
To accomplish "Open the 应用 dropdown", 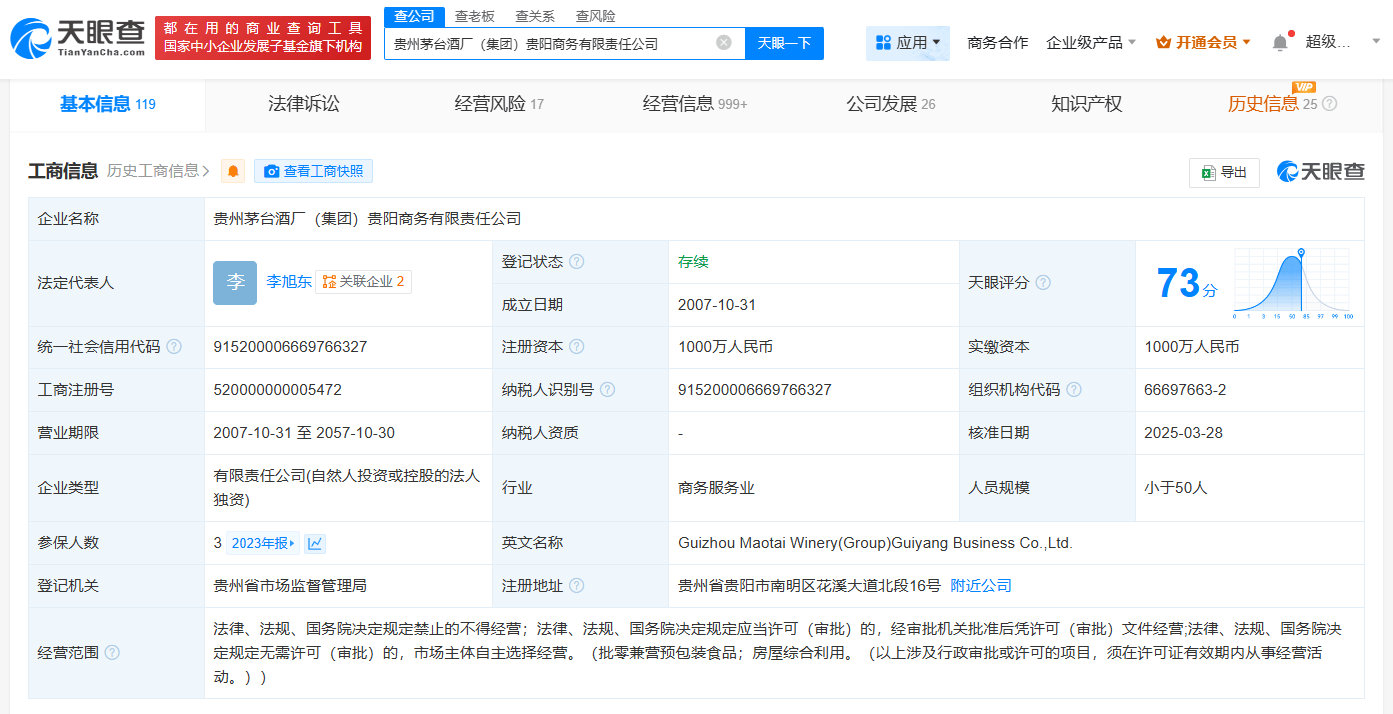I will [908, 43].
